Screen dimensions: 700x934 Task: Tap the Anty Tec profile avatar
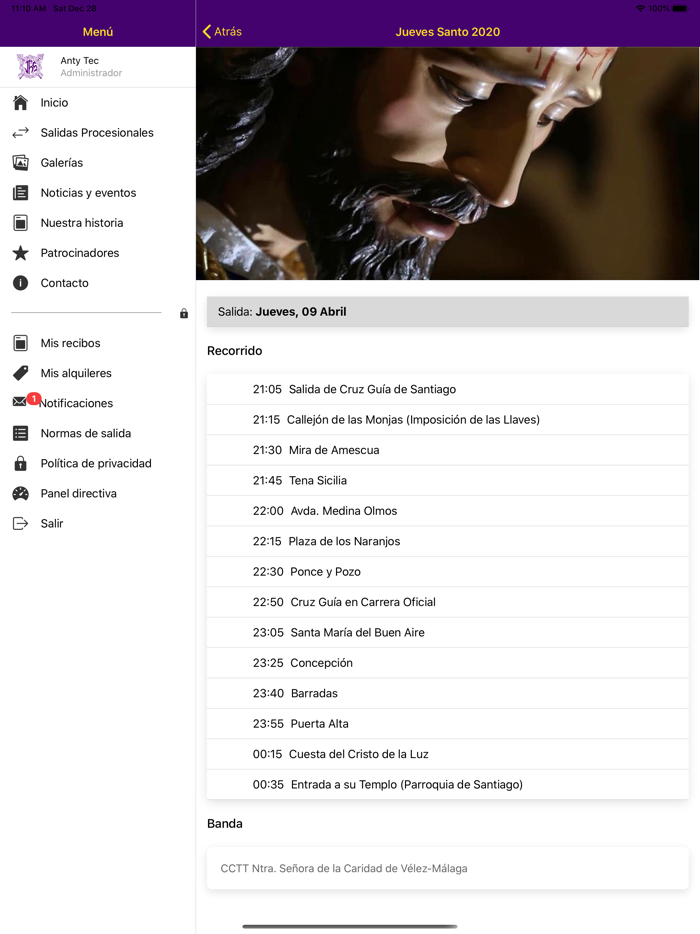tap(30, 66)
